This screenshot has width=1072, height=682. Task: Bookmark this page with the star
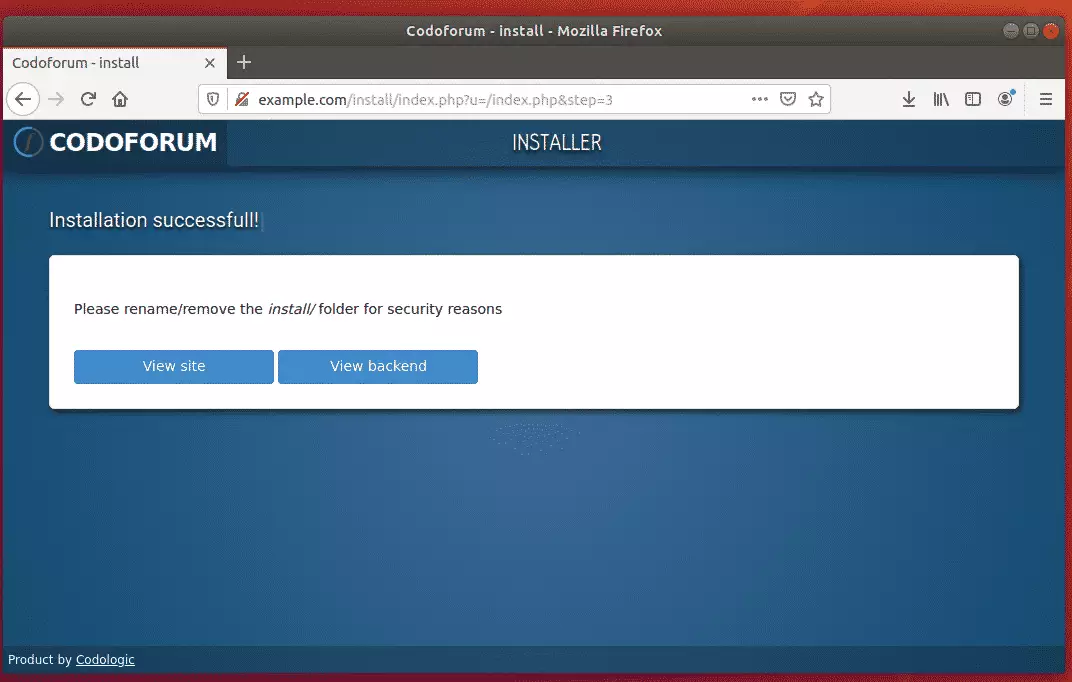pyautogui.click(x=816, y=99)
